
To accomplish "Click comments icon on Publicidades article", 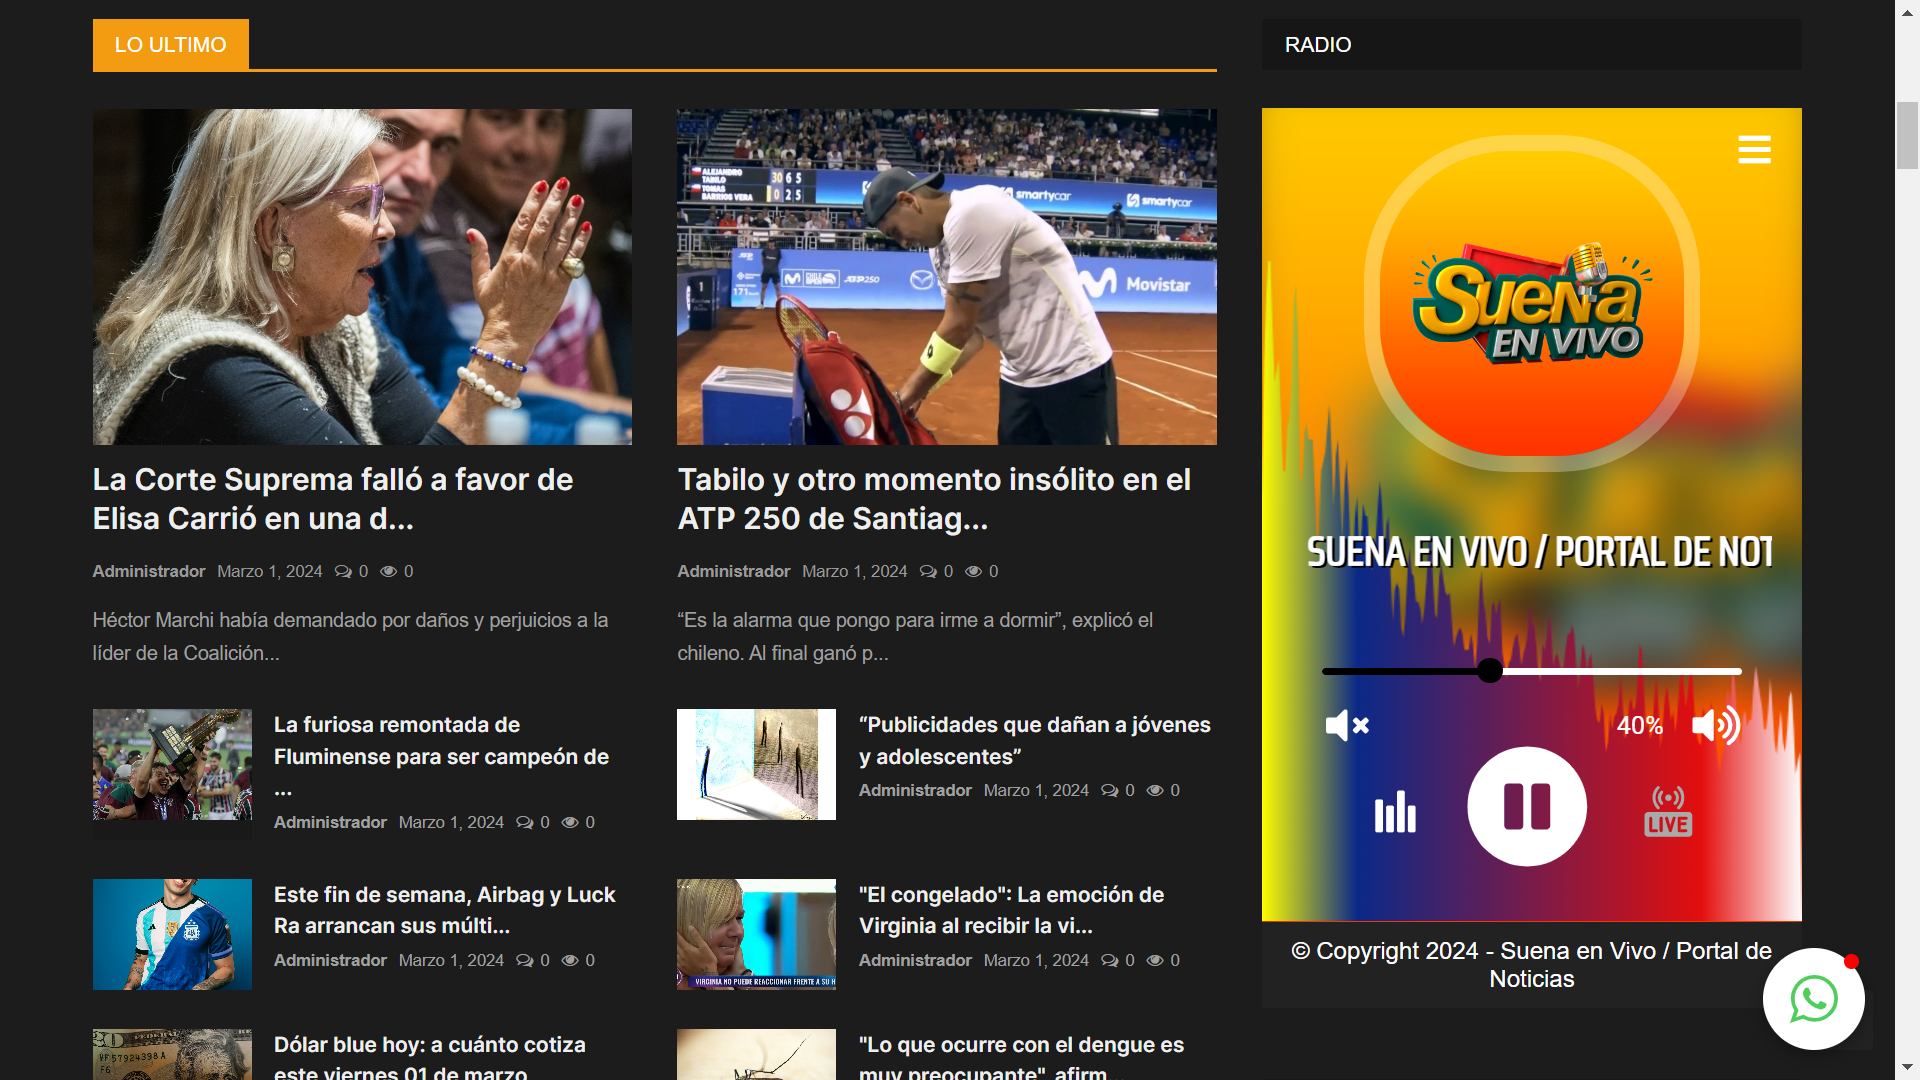I will click(1109, 791).
